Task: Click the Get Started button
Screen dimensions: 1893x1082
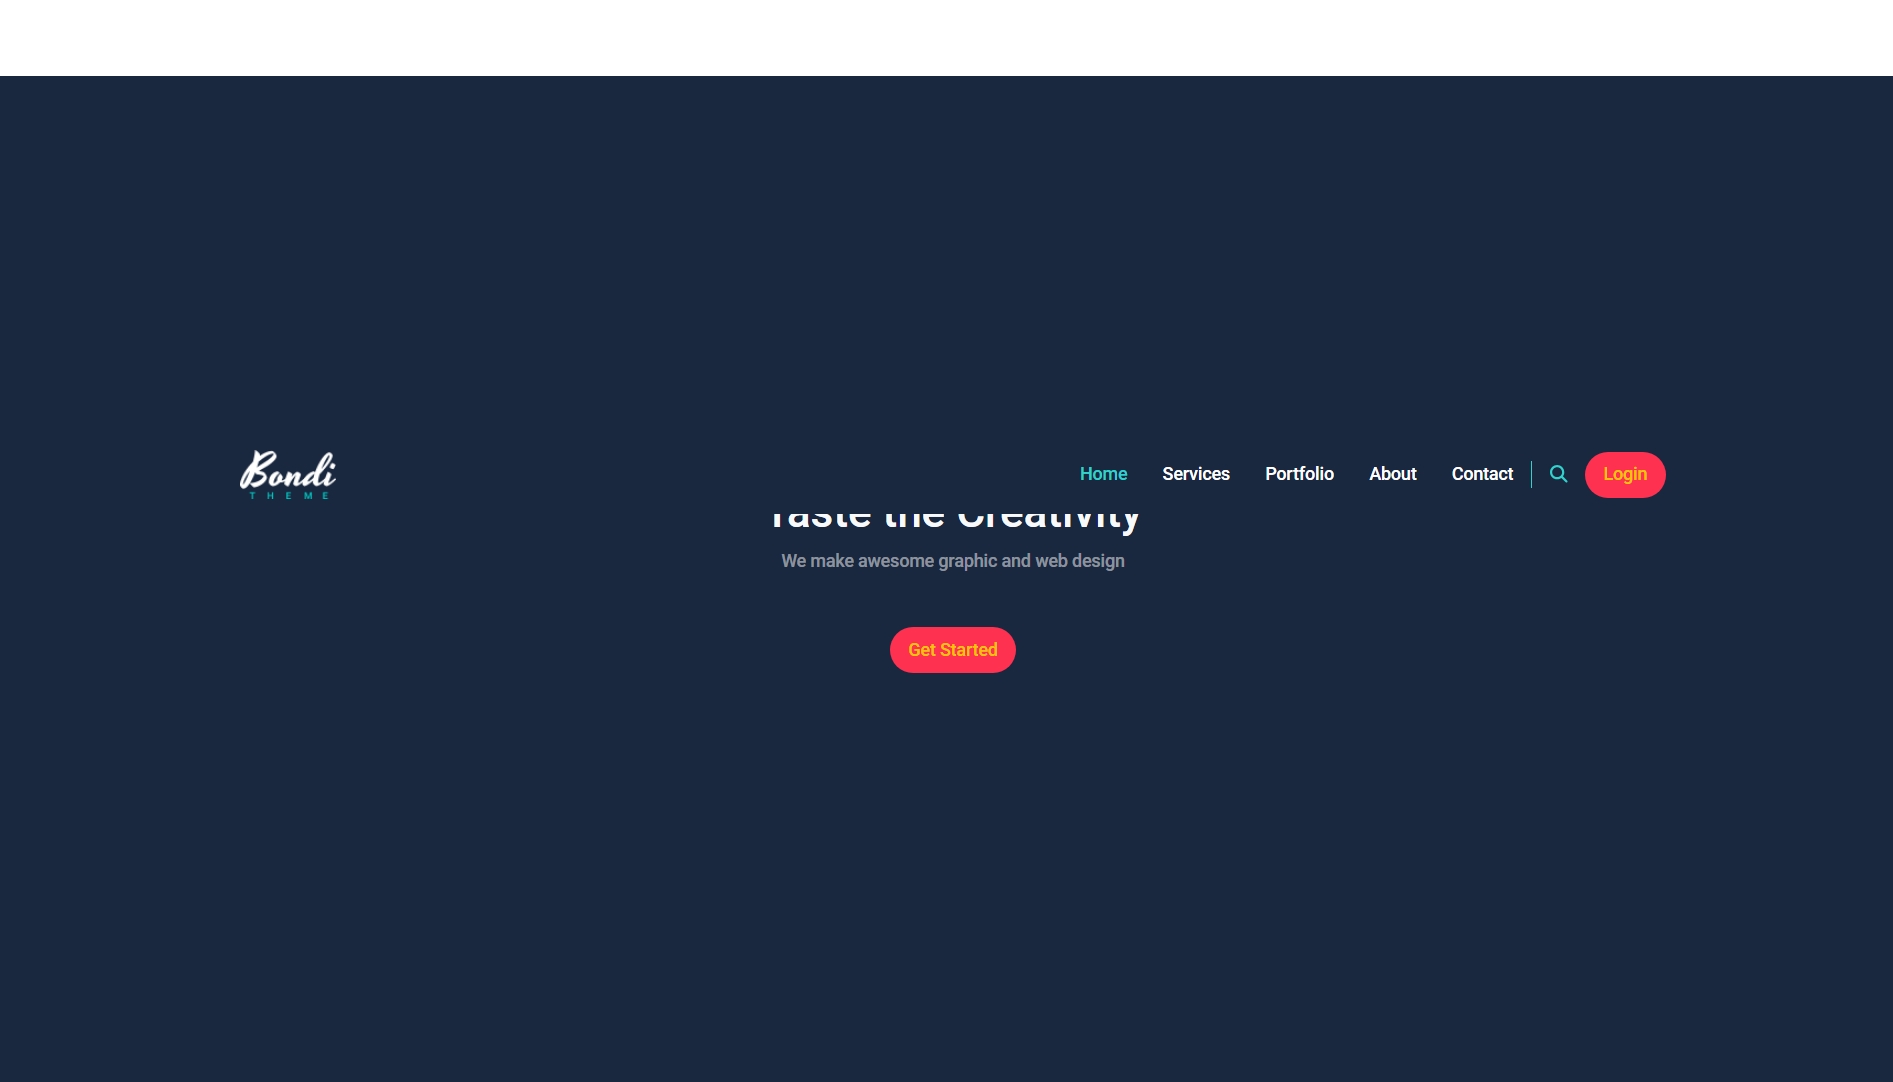Action: [952, 650]
